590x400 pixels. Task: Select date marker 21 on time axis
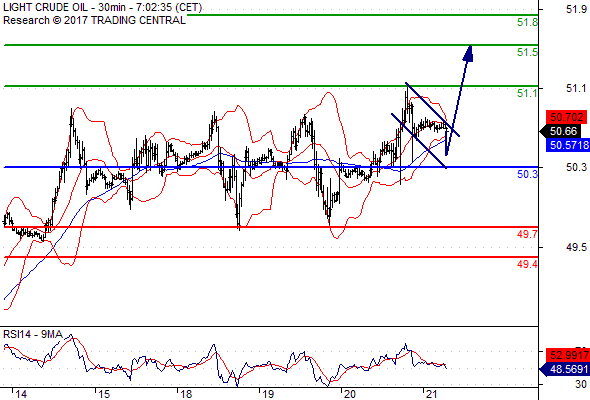click(x=432, y=394)
